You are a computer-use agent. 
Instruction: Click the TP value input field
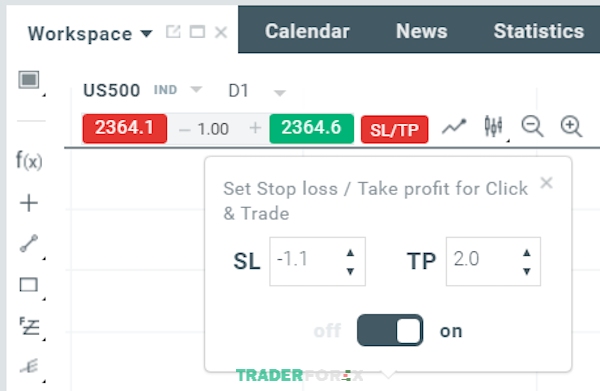pyautogui.click(x=493, y=261)
